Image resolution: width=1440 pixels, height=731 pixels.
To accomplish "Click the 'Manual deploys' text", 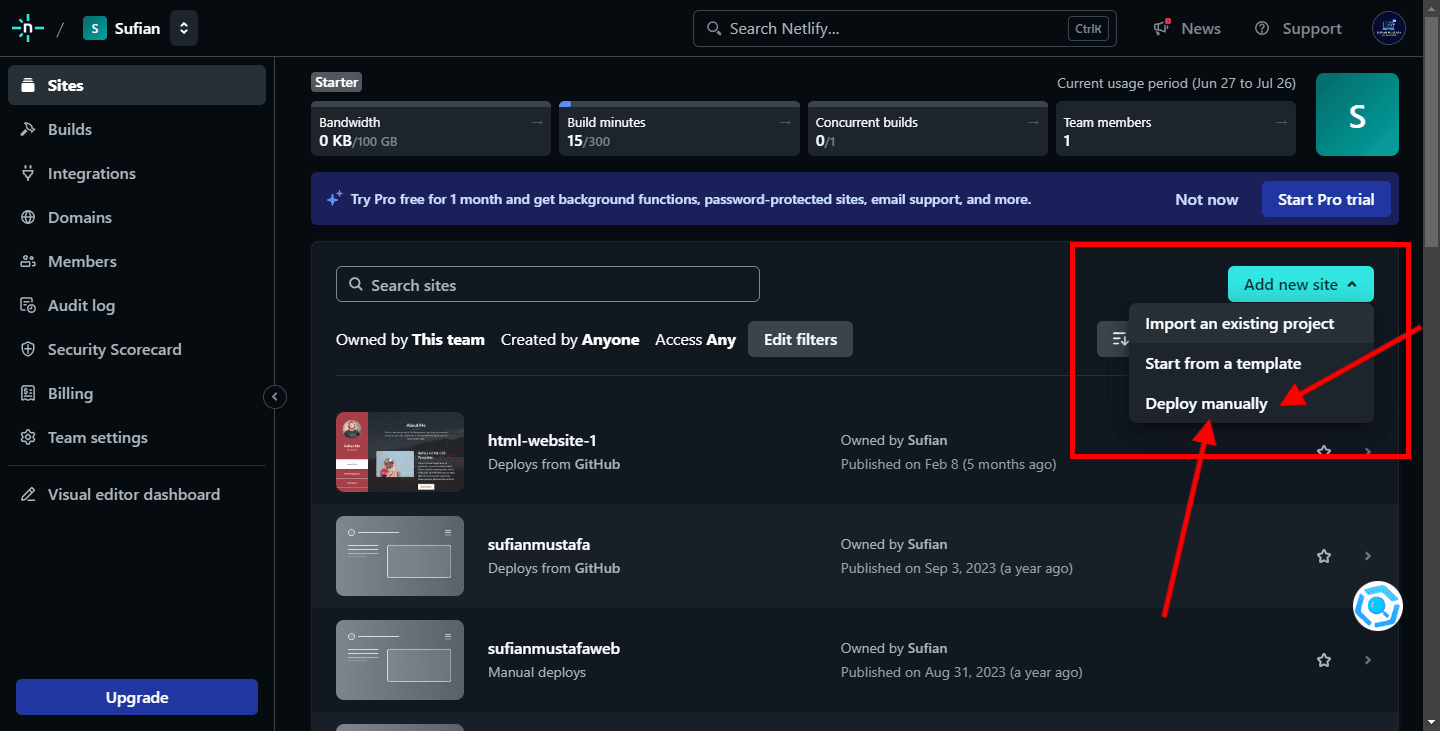I will (x=537, y=672).
